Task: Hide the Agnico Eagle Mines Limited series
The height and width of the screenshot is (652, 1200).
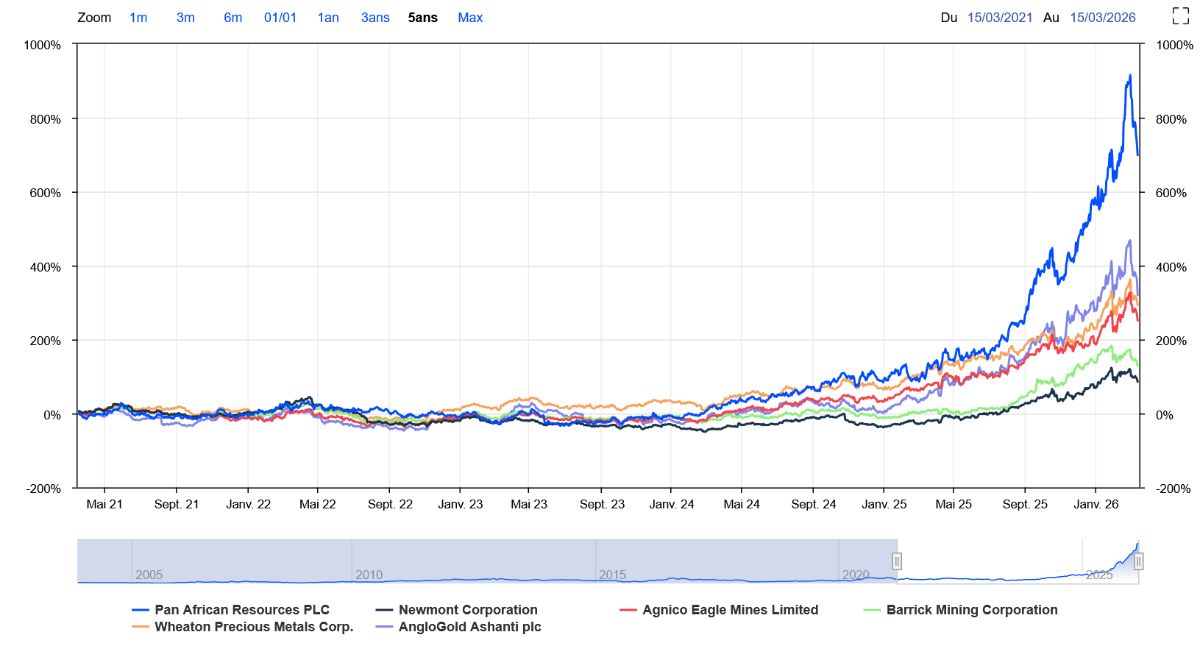Action: [x=719, y=610]
